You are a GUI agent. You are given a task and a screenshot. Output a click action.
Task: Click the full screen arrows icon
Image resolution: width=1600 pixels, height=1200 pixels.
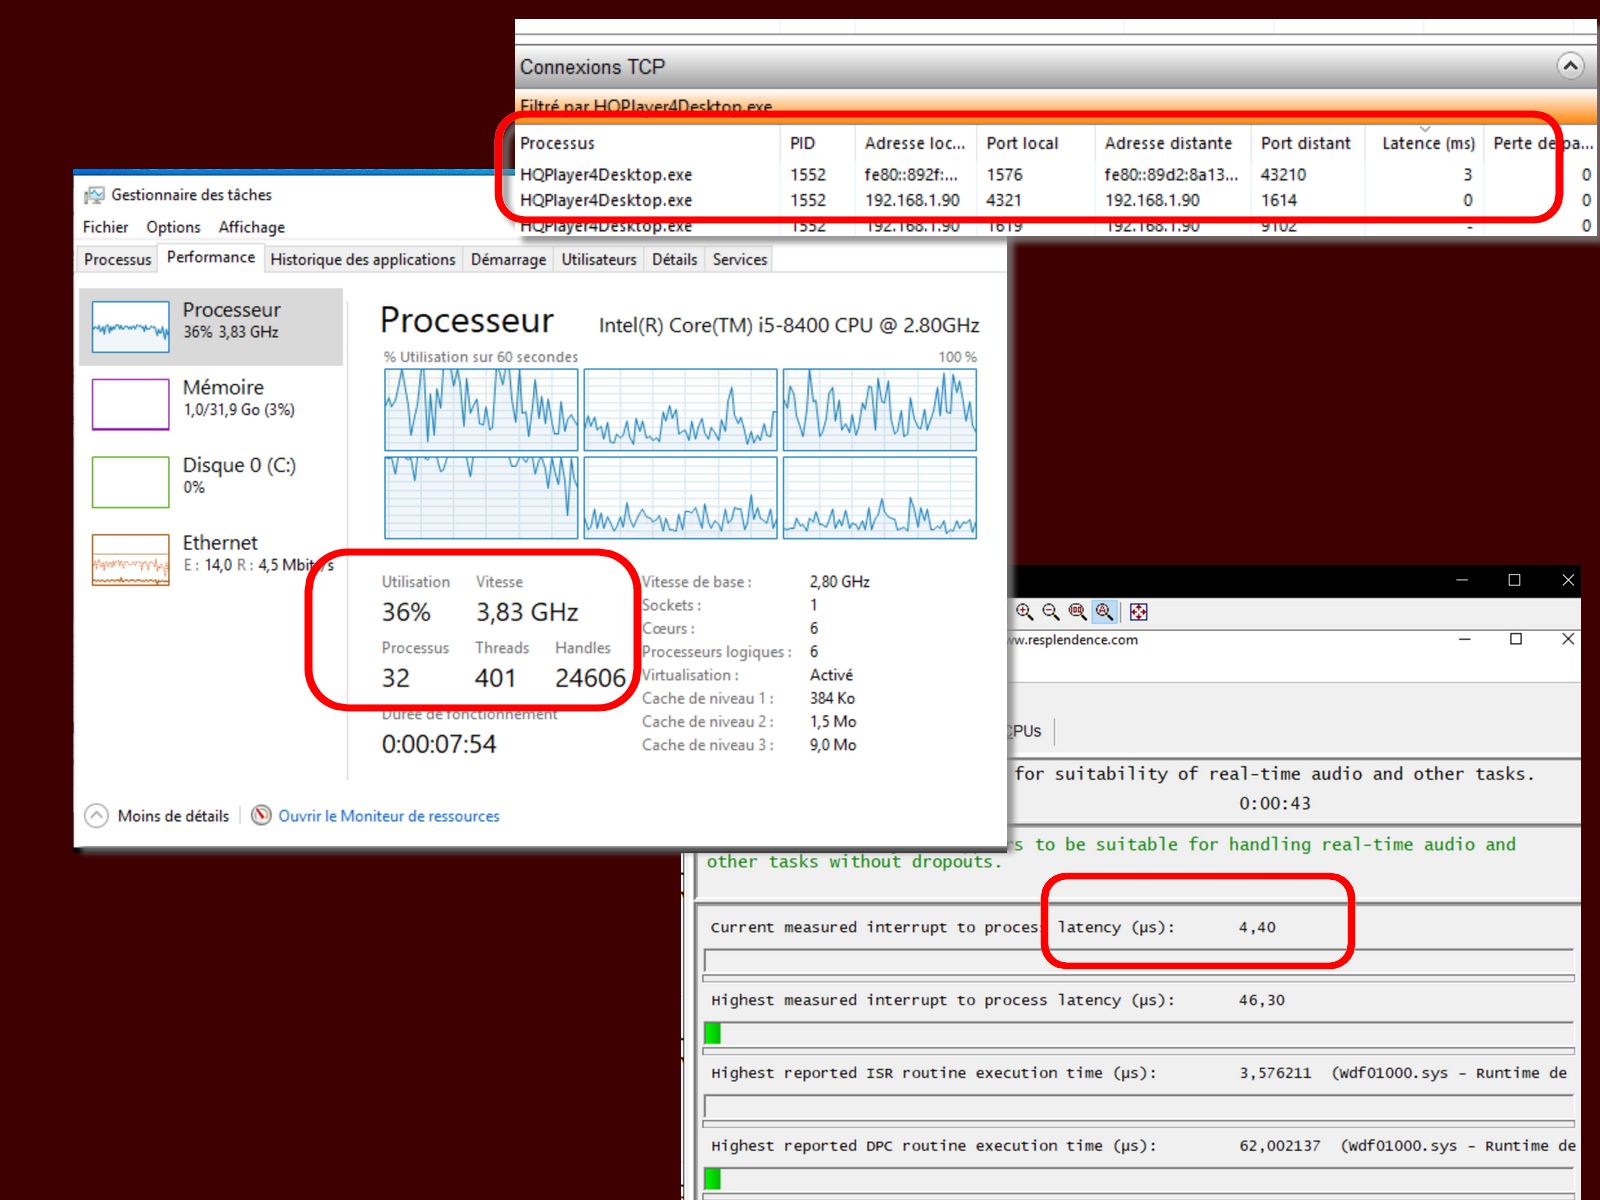[1138, 611]
